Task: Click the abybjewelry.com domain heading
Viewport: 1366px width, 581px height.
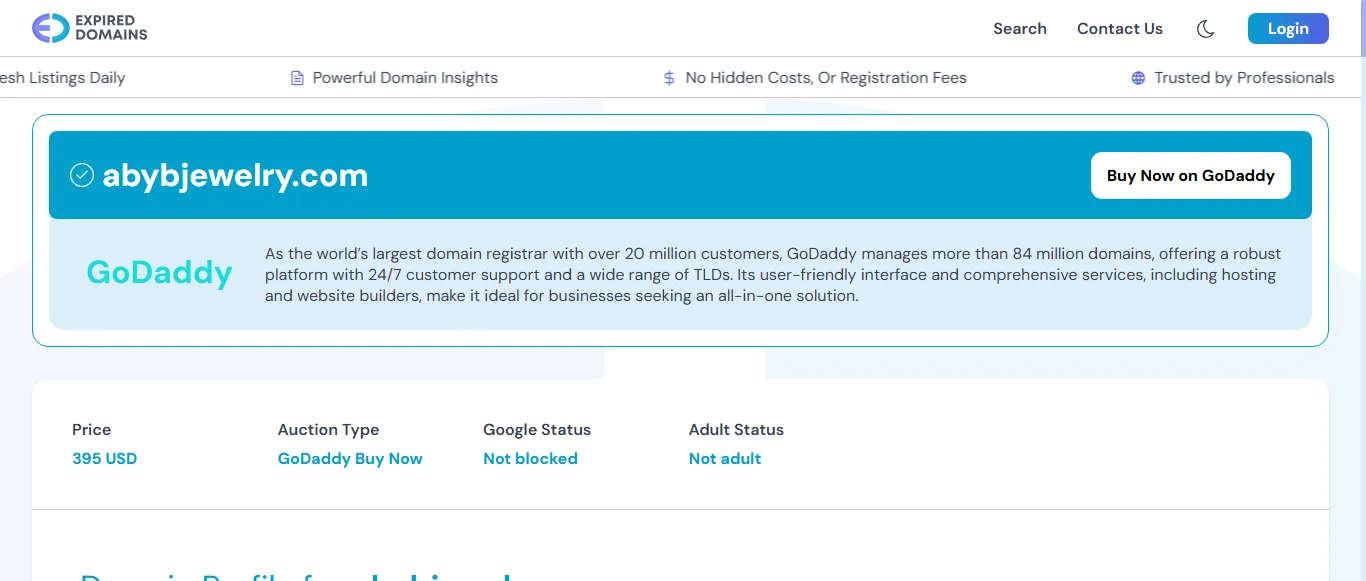Action: (235, 176)
